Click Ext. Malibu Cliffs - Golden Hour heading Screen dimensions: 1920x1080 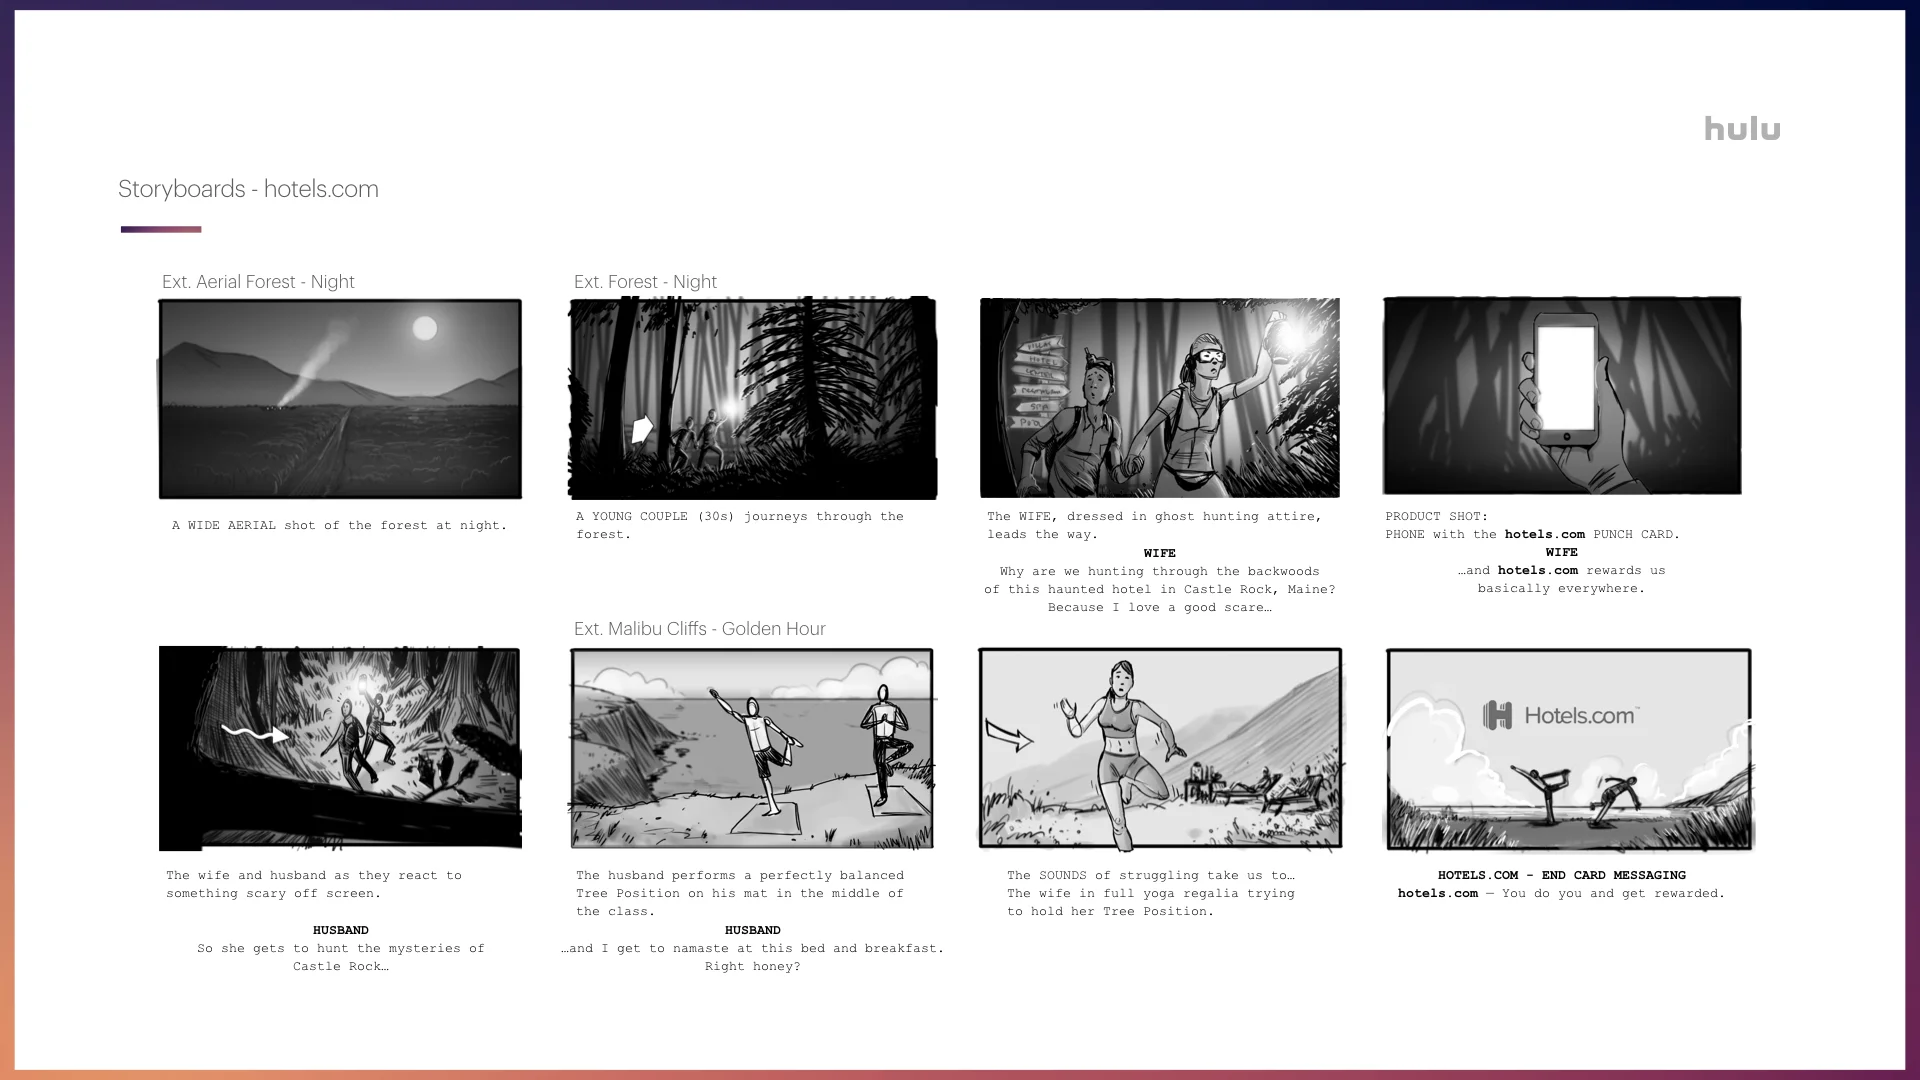tap(699, 629)
